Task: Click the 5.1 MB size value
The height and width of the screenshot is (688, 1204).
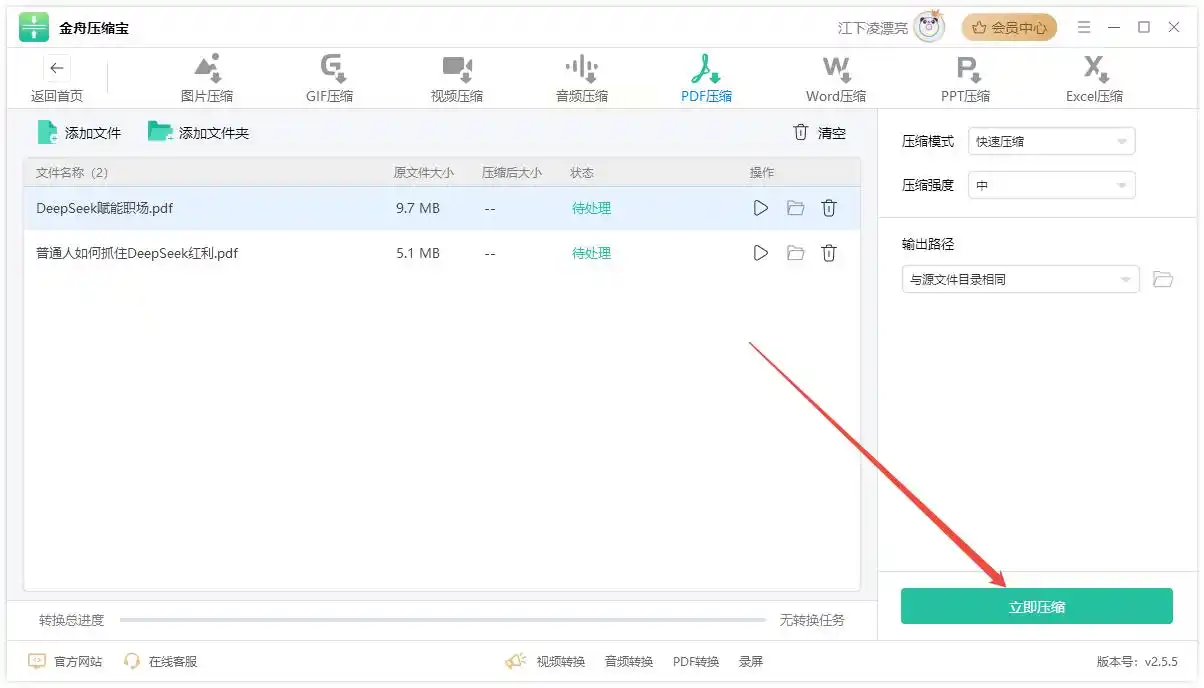Action: pos(418,253)
